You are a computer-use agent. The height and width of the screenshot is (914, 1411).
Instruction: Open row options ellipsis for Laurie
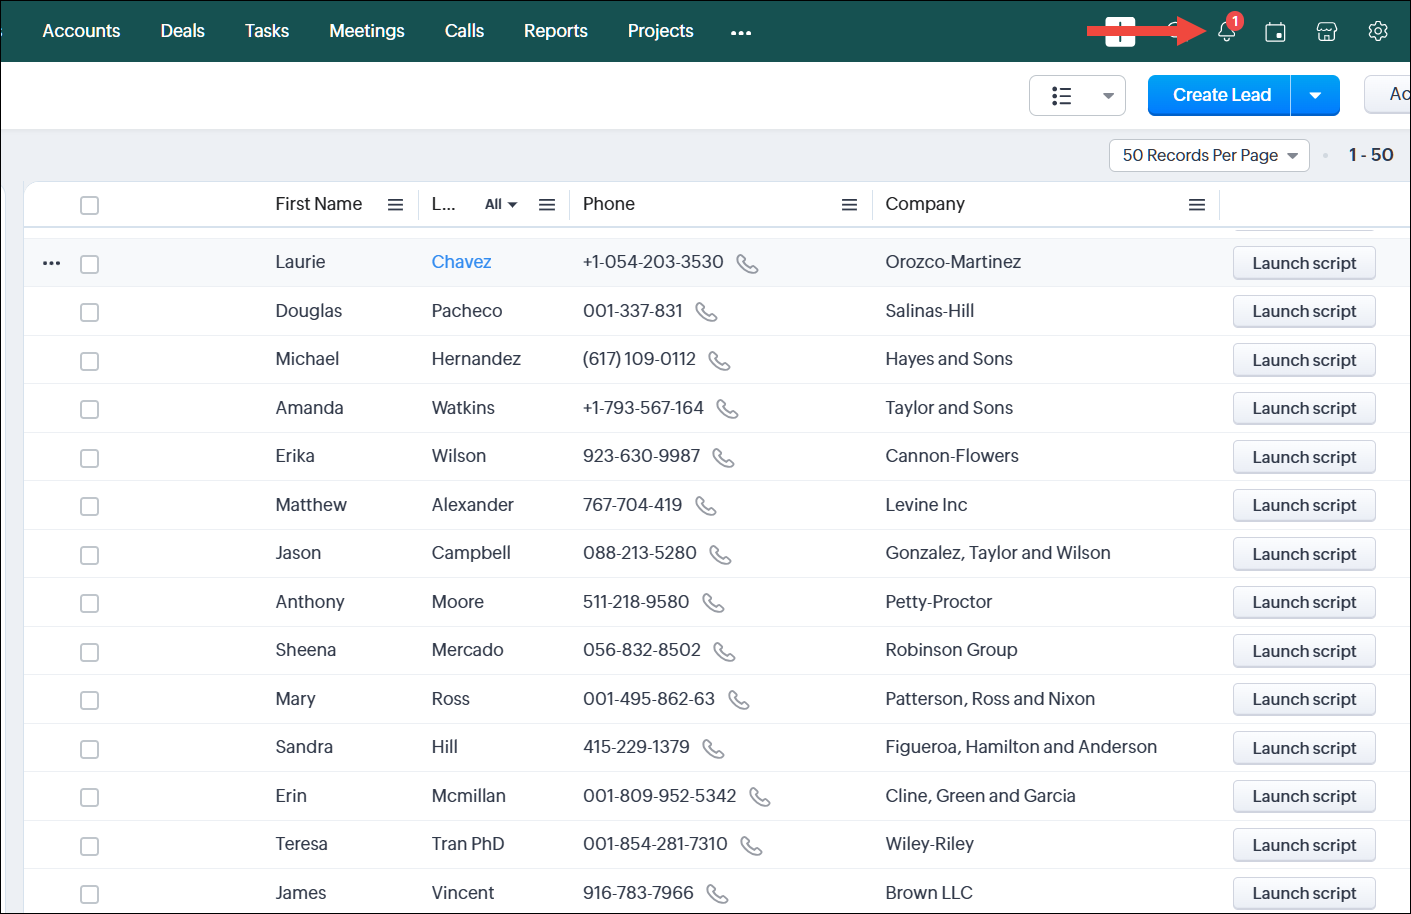(52, 263)
